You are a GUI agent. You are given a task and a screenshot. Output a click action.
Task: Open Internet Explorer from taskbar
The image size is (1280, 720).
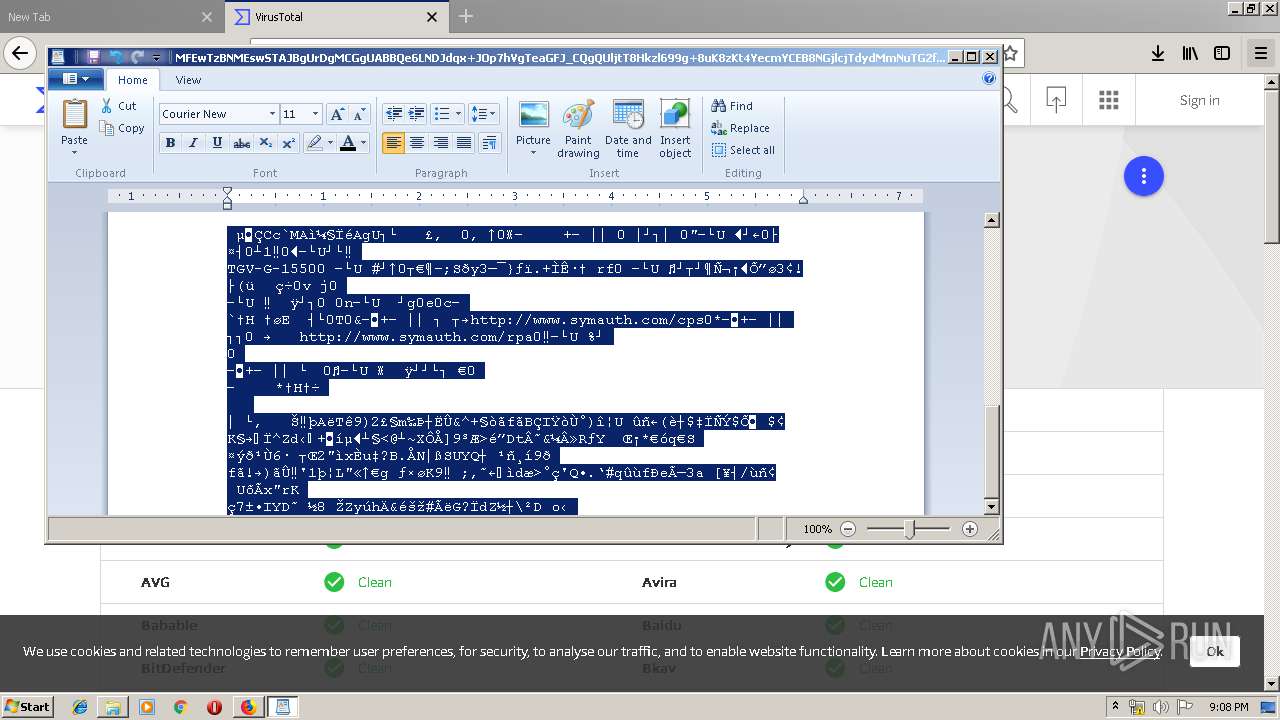pyautogui.click(x=80, y=707)
